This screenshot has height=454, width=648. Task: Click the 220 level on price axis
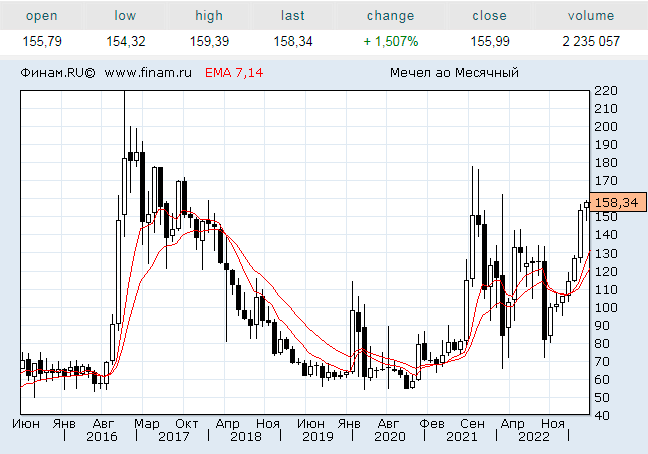(605, 91)
